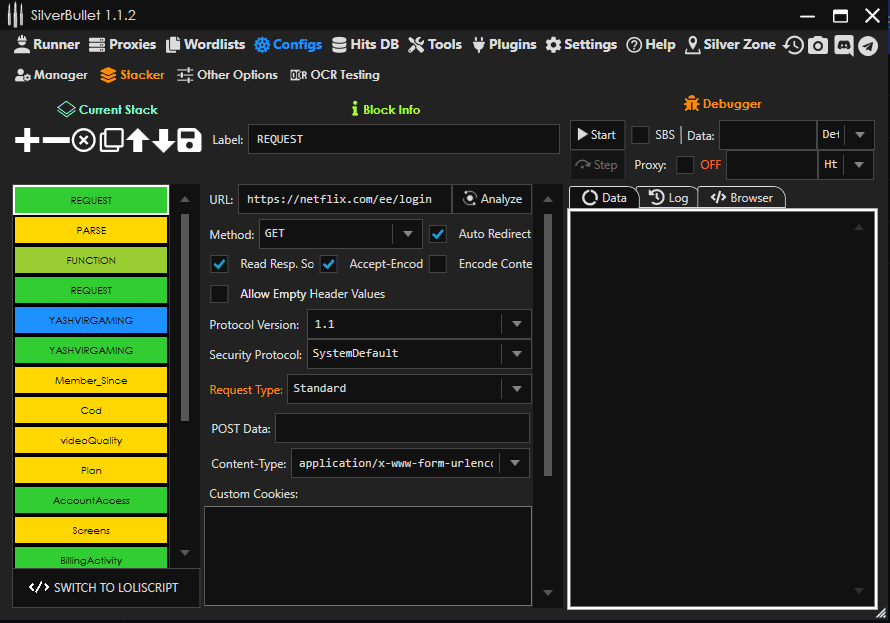Move the selected block up with arrow icon
This screenshot has width=890, height=623.
137,140
